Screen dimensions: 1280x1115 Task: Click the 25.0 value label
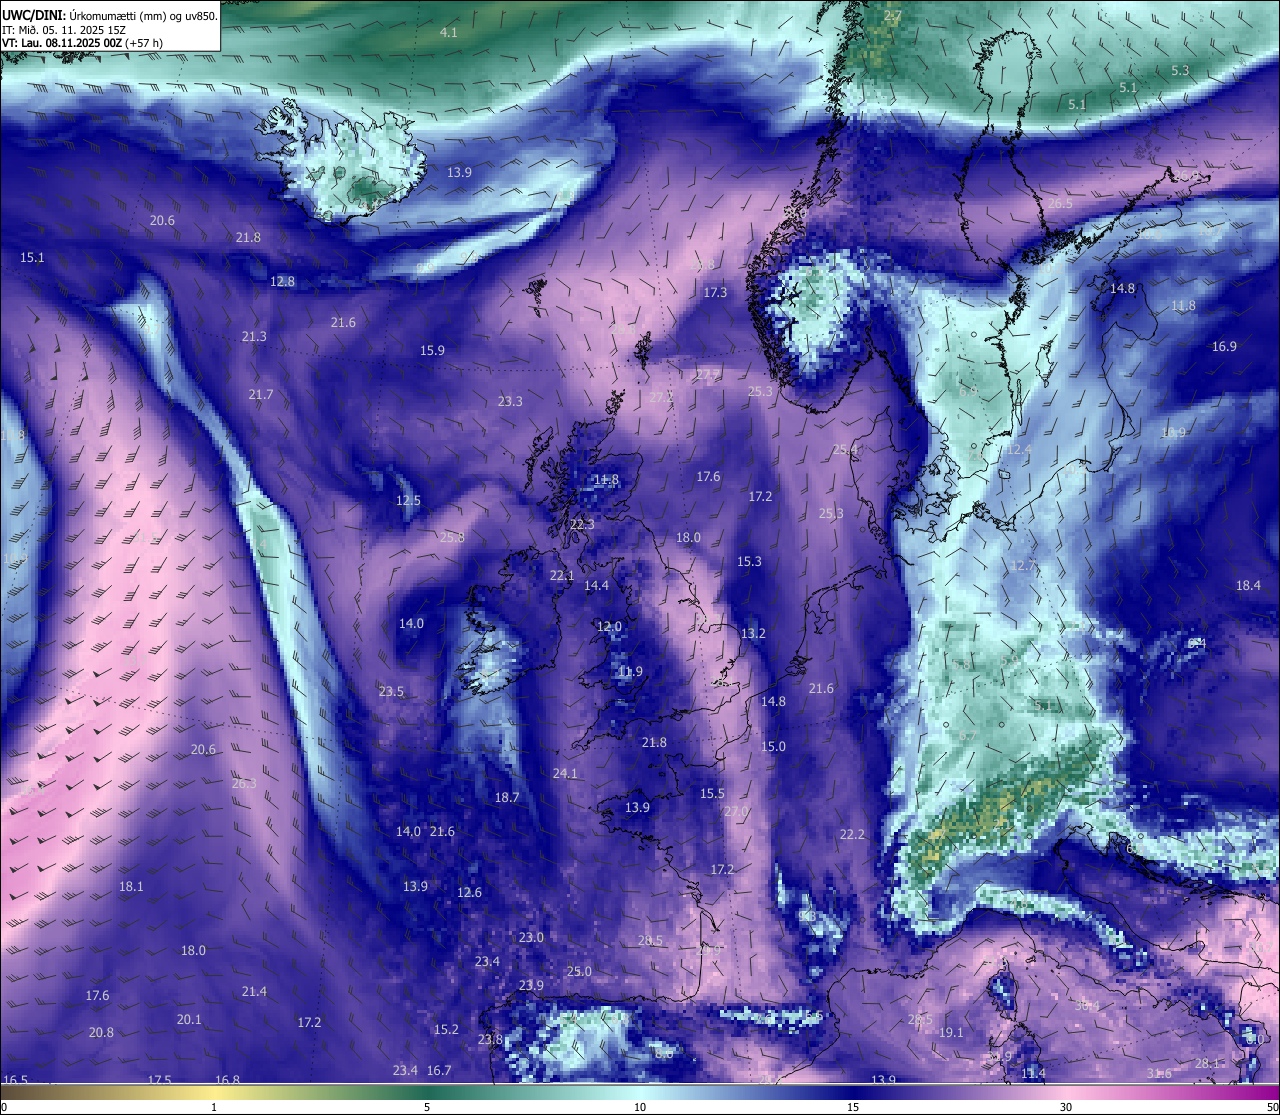[x=579, y=972]
